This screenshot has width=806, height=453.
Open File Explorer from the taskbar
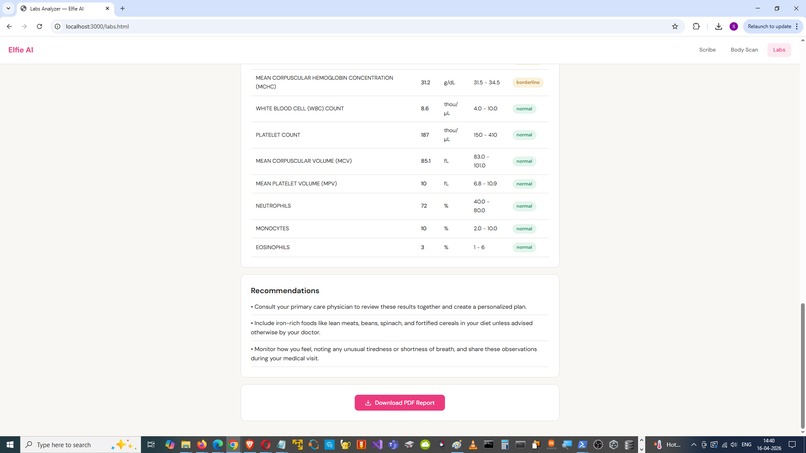186,444
